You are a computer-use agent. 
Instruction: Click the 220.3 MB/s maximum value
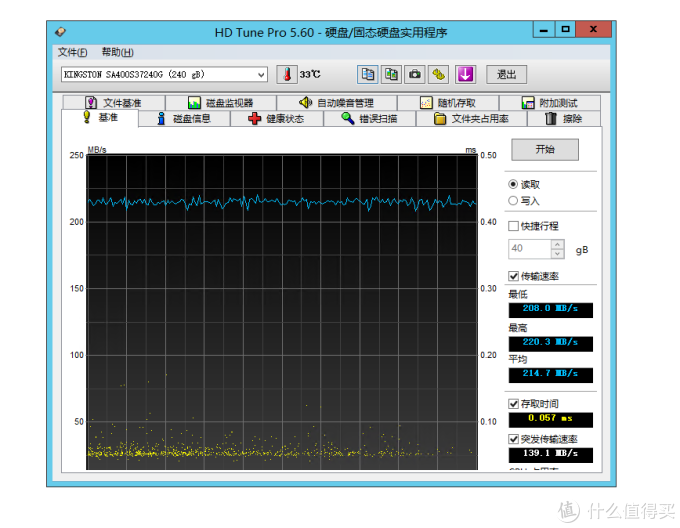[x=550, y=343]
